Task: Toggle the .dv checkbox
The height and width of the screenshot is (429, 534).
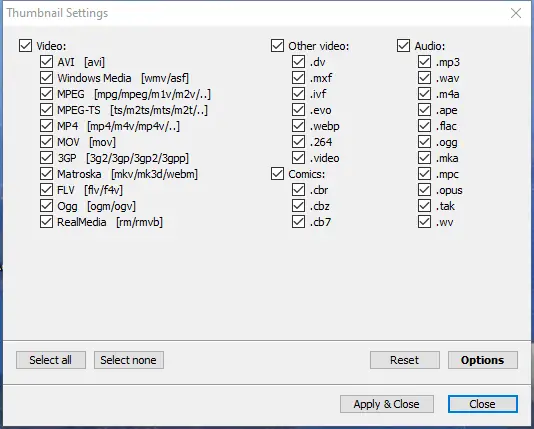Action: 298,62
